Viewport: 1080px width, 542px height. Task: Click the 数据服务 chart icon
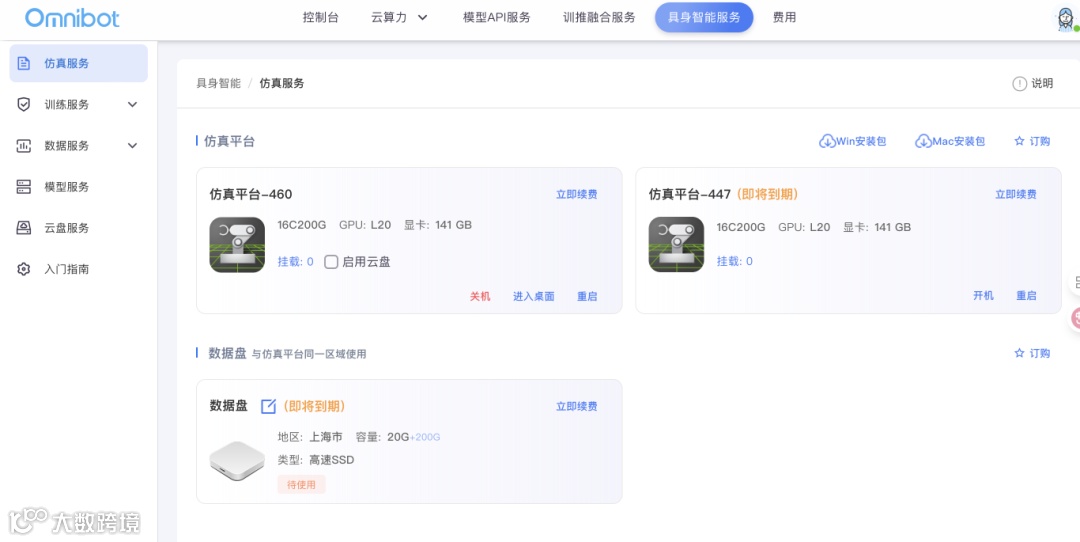pyautogui.click(x=23, y=146)
